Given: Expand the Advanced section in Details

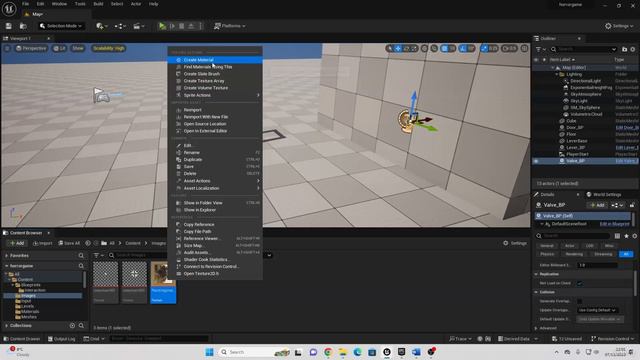Looking at the screenshot, I should (x=536, y=328).
